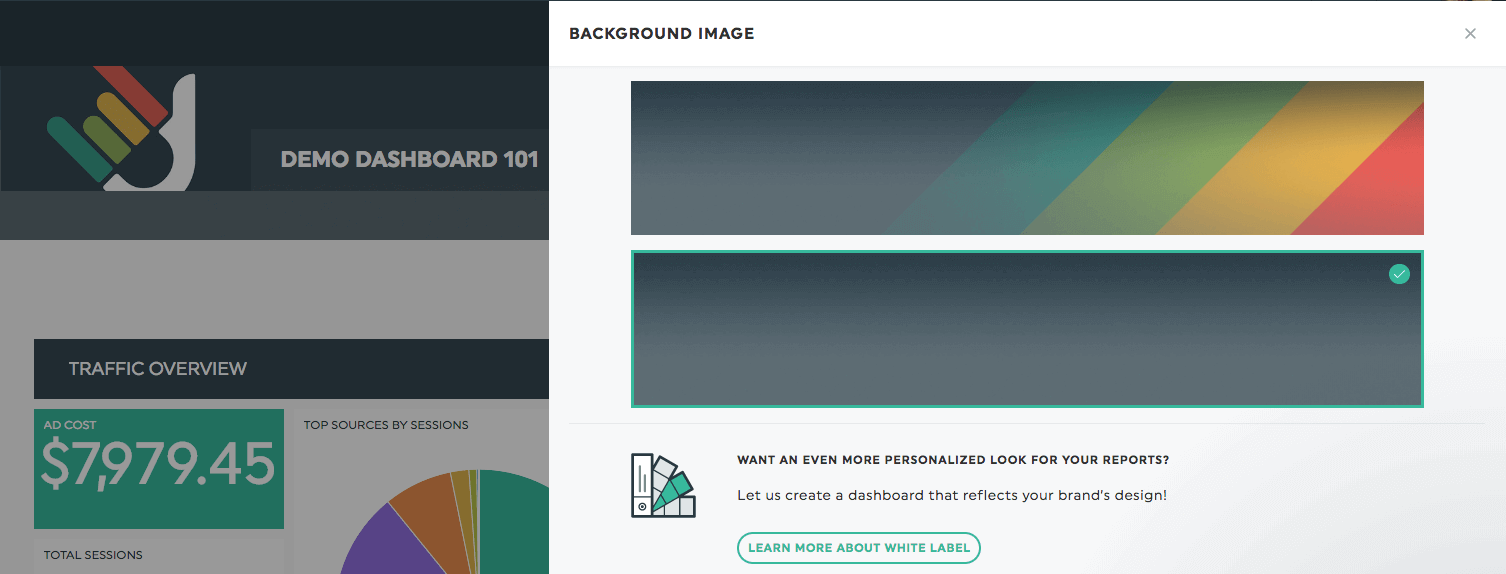Image resolution: width=1506 pixels, height=574 pixels.
Task: Select the rainbow striped background image
Action: [1027, 158]
